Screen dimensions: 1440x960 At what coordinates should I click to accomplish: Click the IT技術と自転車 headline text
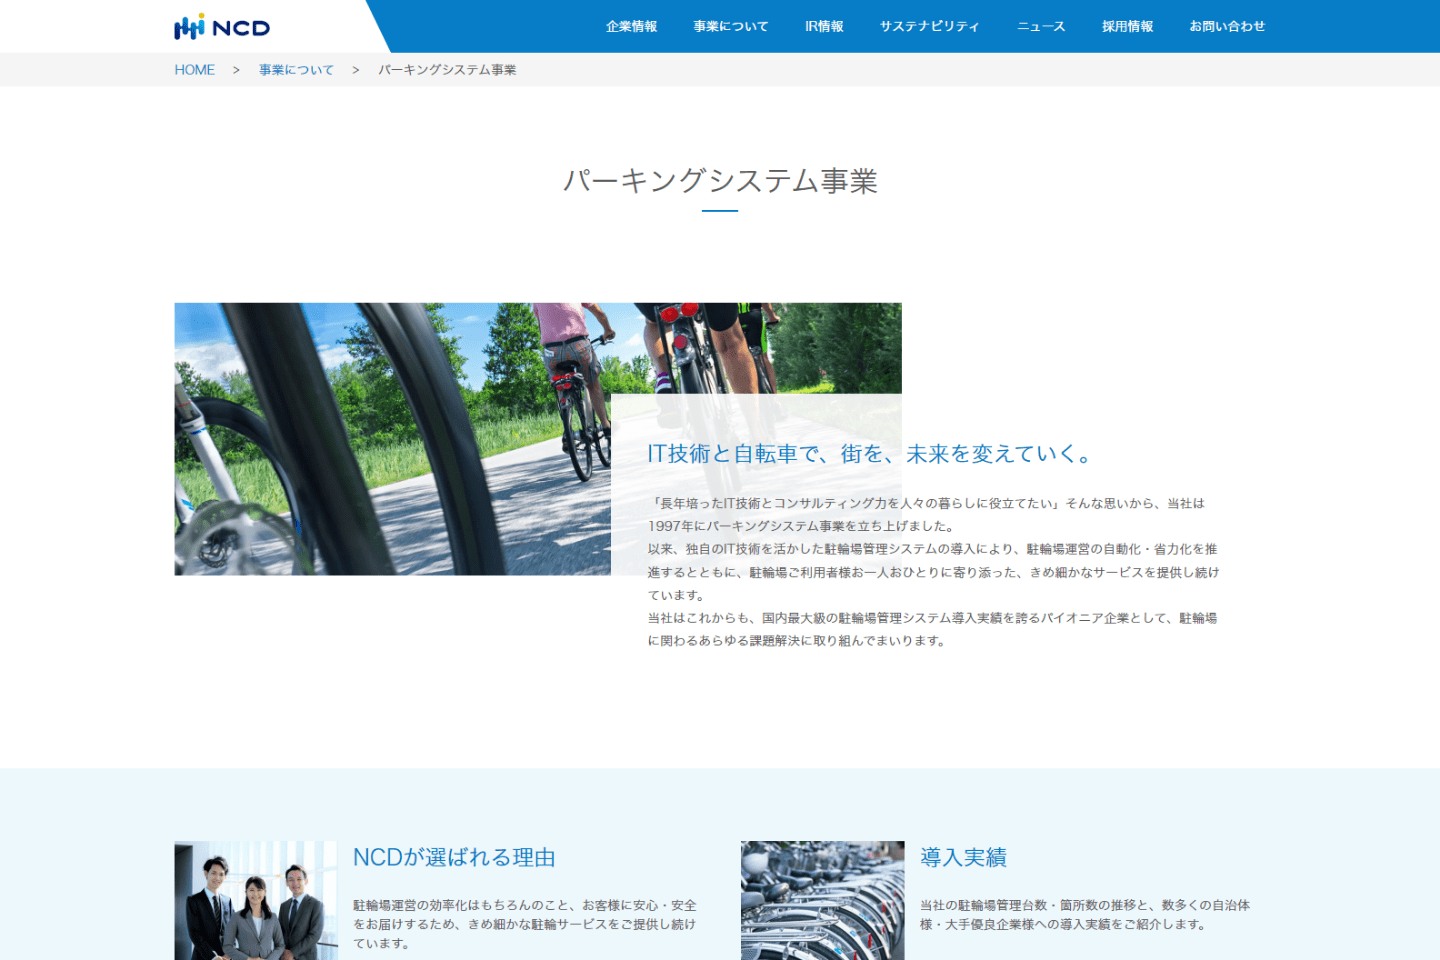coord(870,452)
